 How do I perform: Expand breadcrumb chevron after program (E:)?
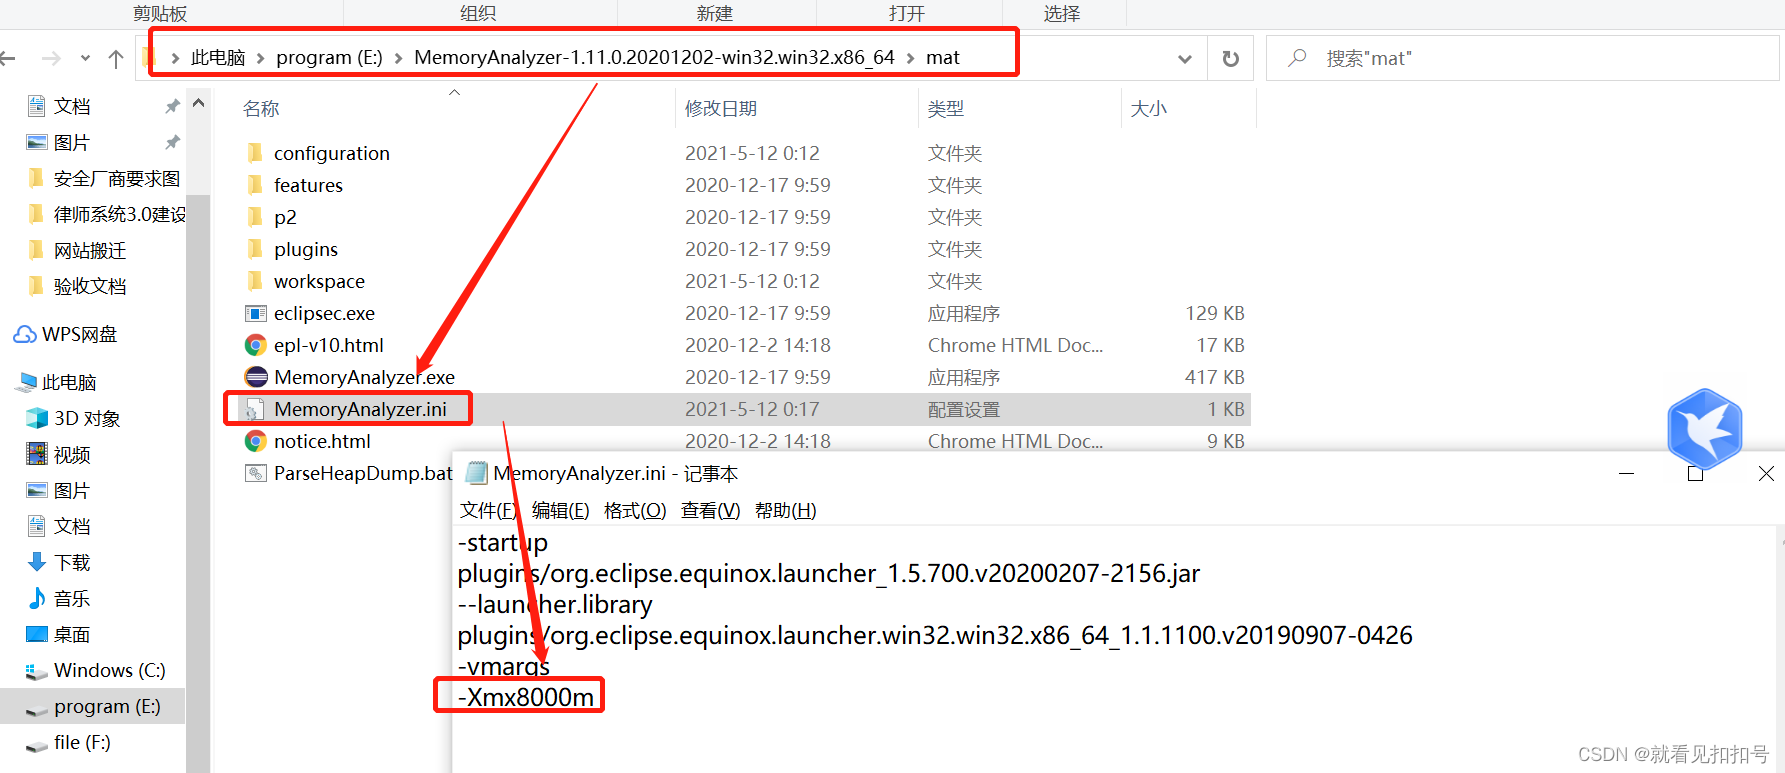398,58
